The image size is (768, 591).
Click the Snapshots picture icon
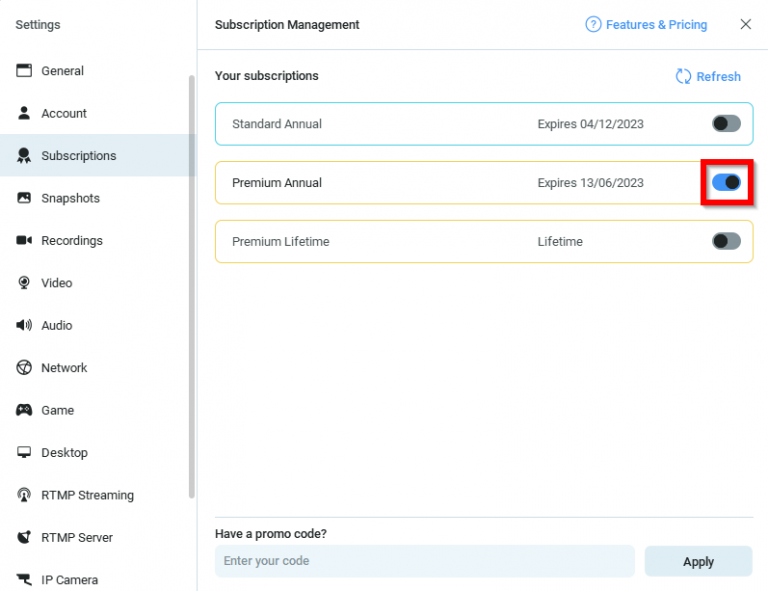24,198
